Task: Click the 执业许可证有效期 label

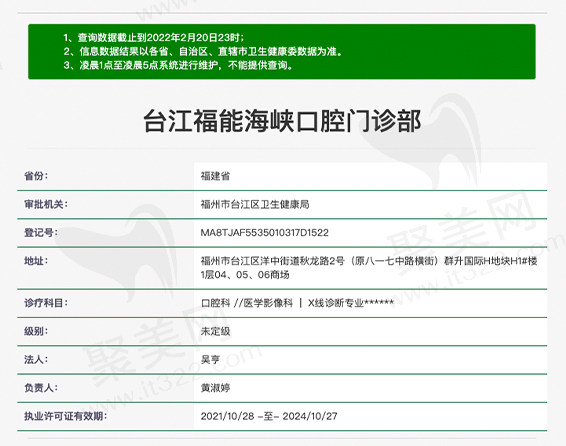Action: pos(66,416)
